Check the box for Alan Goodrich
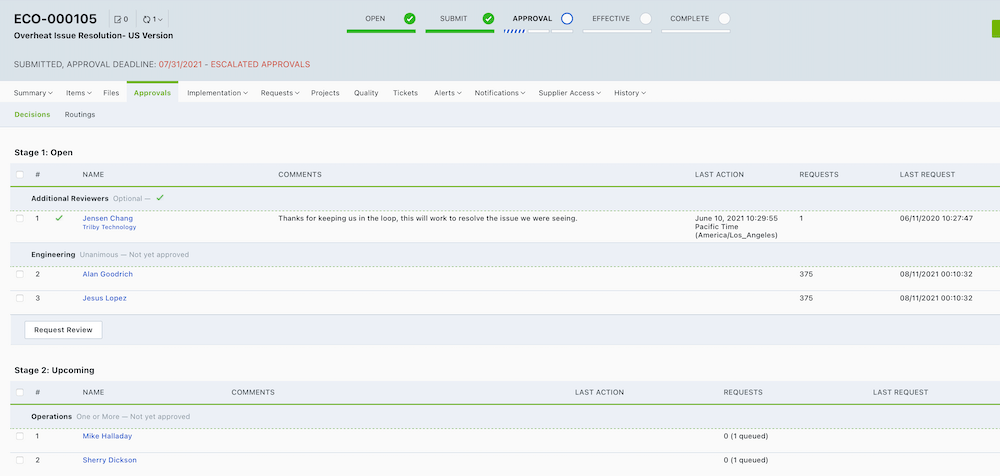This screenshot has width=1000, height=476. pyautogui.click(x=20, y=274)
